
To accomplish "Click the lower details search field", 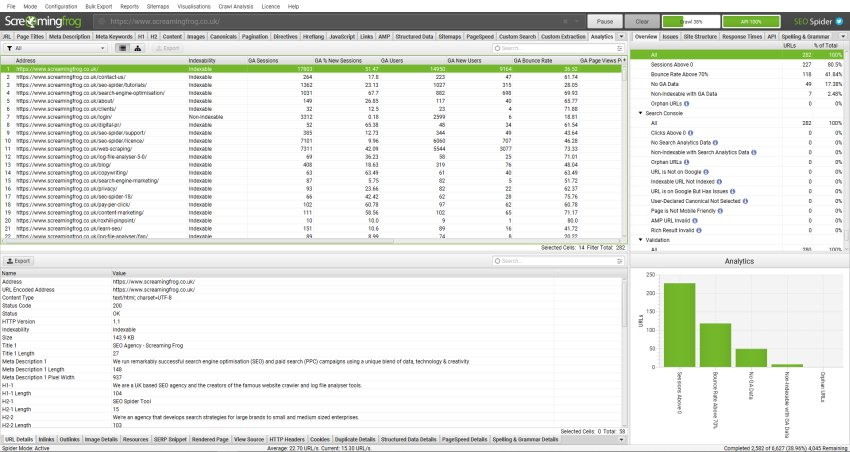I will click(x=558, y=261).
